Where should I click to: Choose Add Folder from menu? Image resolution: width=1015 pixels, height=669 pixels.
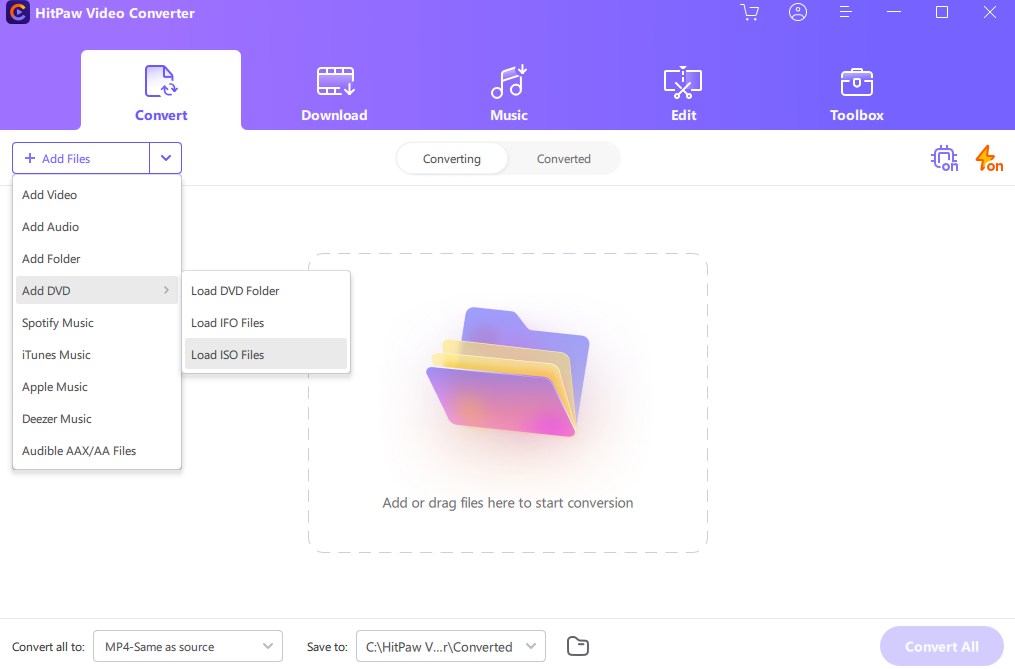coord(97,259)
